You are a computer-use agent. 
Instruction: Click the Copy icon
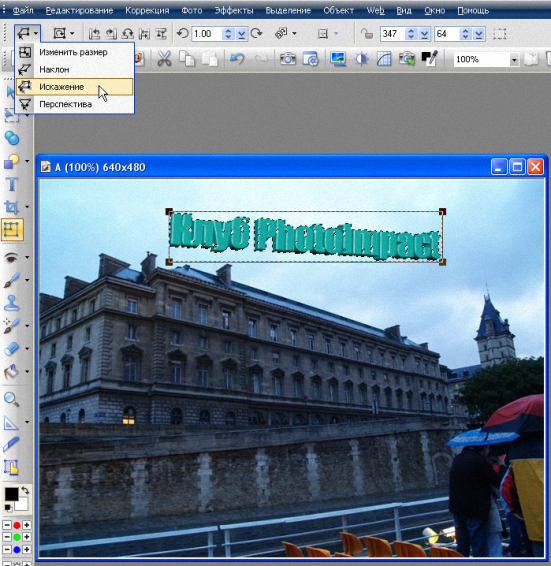(x=187, y=58)
